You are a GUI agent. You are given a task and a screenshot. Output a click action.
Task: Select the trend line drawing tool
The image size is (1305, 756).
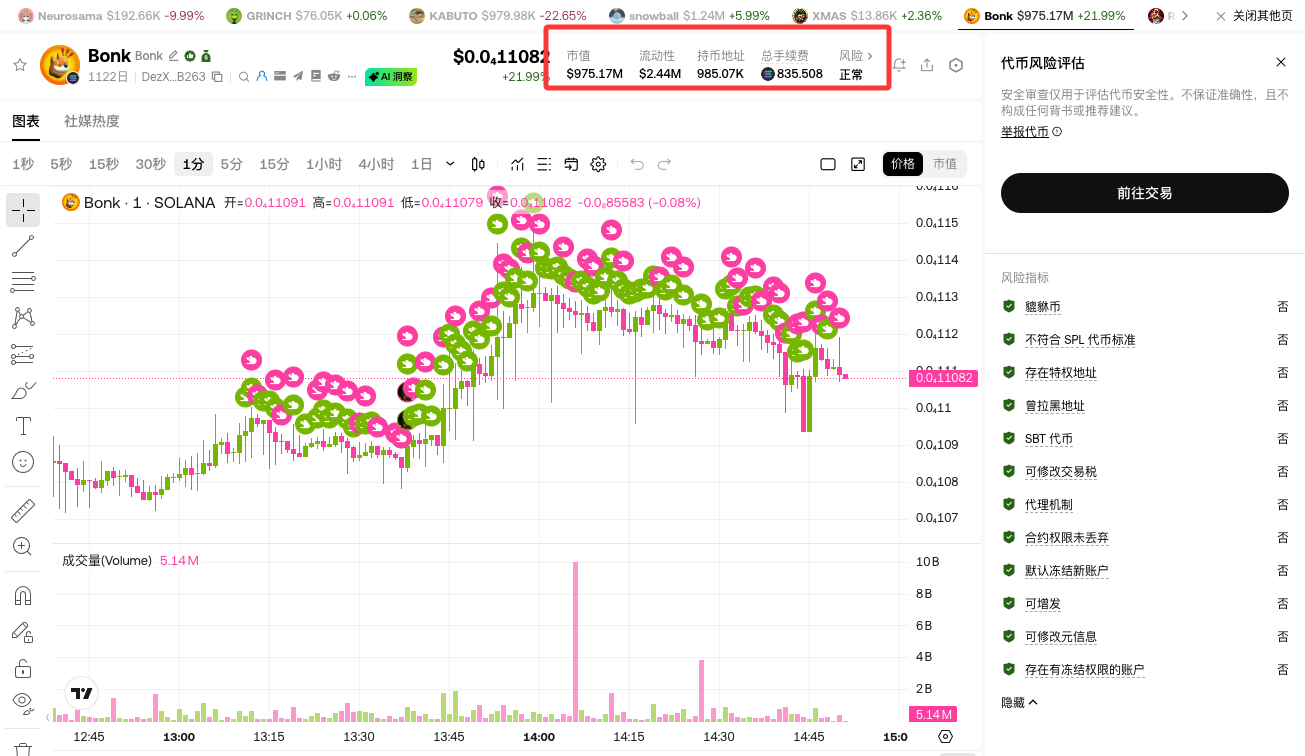[x=22, y=246]
